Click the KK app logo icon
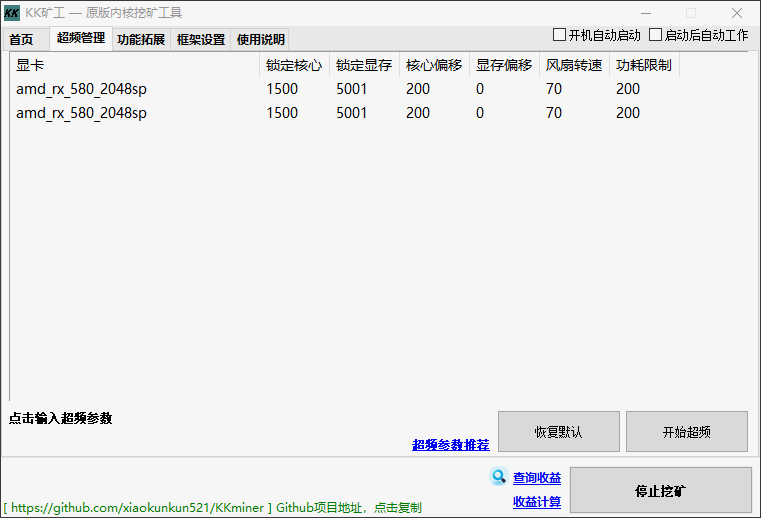761x518 pixels. pos(12,13)
